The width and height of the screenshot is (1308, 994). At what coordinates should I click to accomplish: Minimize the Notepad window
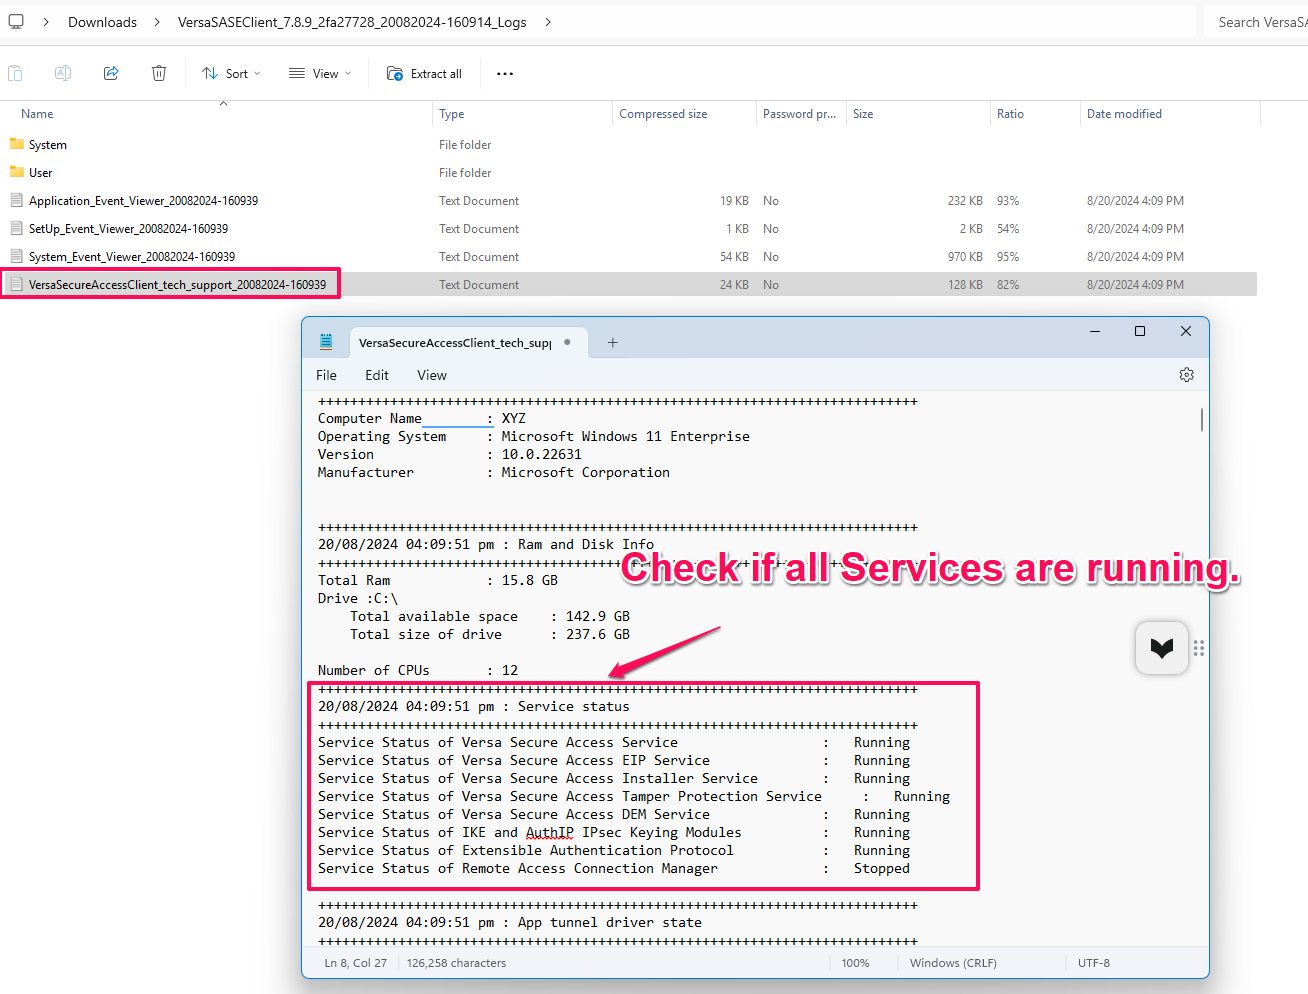coord(1095,331)
